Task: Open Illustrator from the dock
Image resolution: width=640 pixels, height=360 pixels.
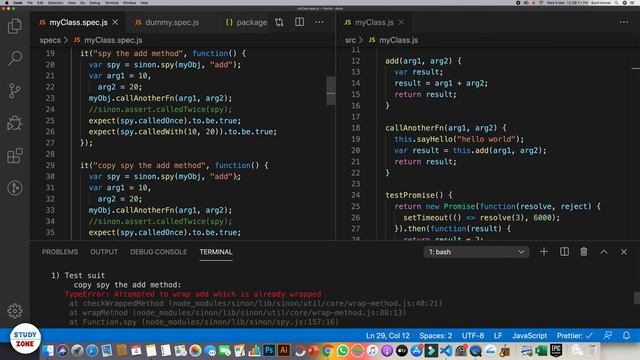Action: [x=284, y=350]
